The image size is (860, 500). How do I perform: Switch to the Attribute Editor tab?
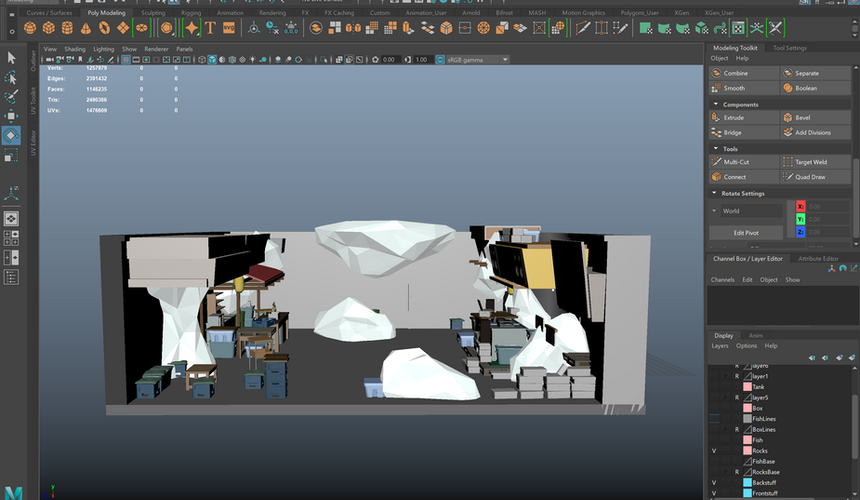coord(818,258)
